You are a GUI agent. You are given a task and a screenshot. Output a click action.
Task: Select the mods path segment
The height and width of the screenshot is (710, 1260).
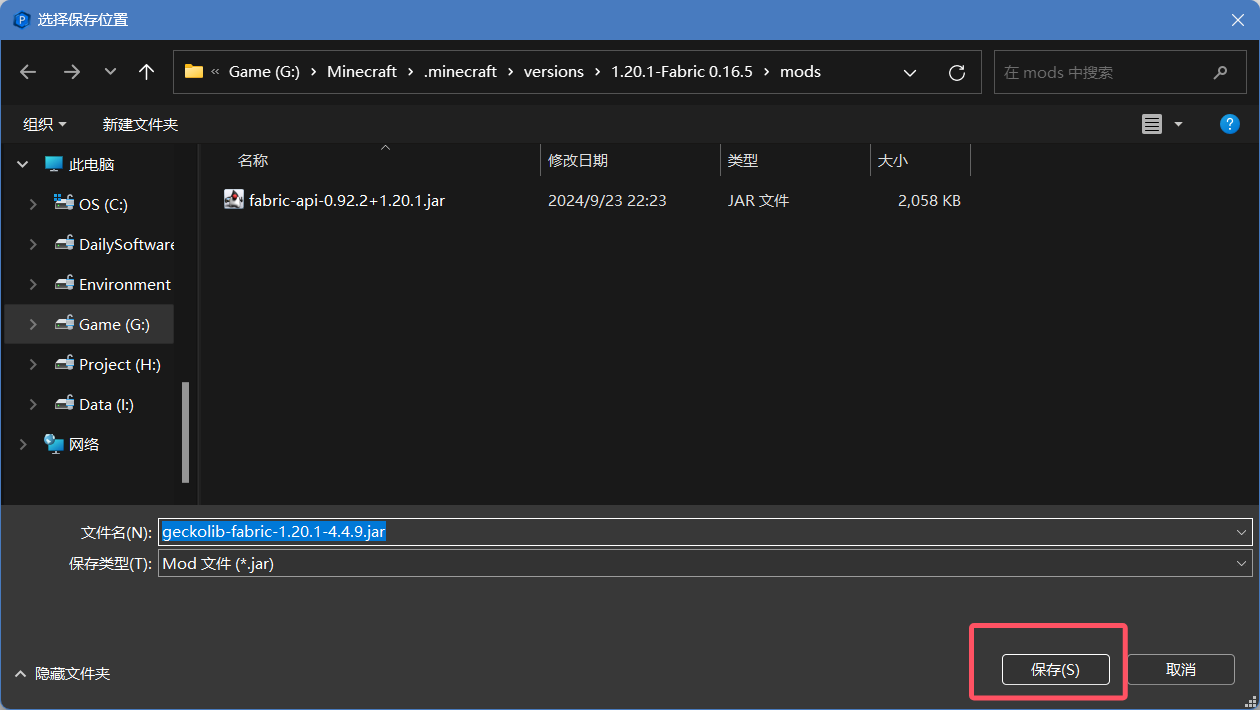[800, 72]
